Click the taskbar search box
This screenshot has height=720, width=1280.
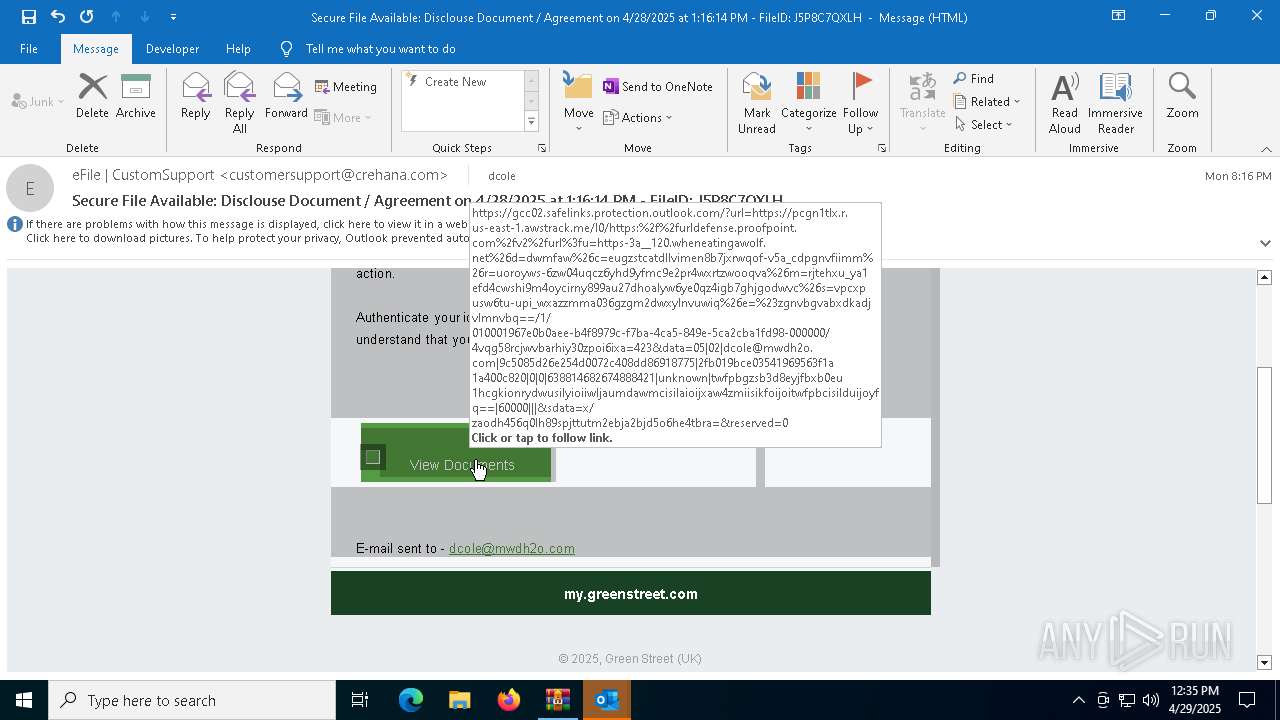point(192,700)
